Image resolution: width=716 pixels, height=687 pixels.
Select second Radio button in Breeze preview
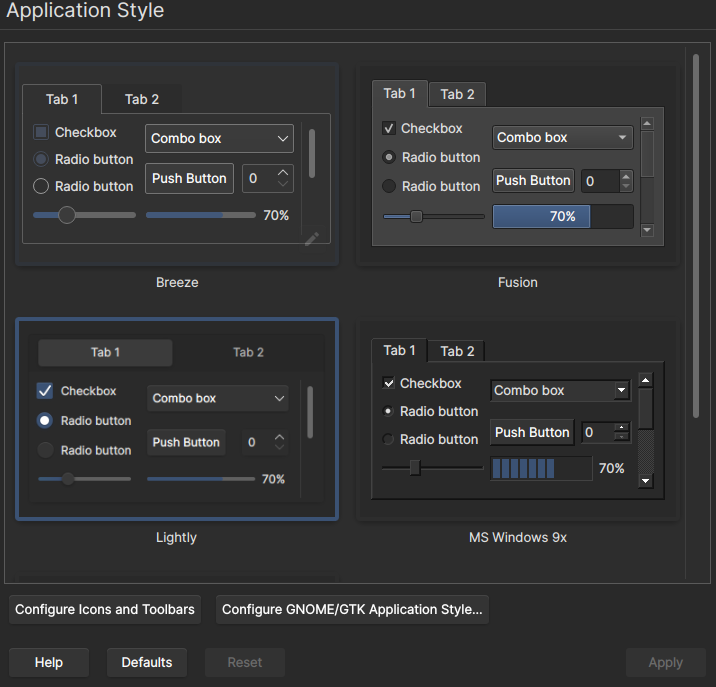point(41,186)
